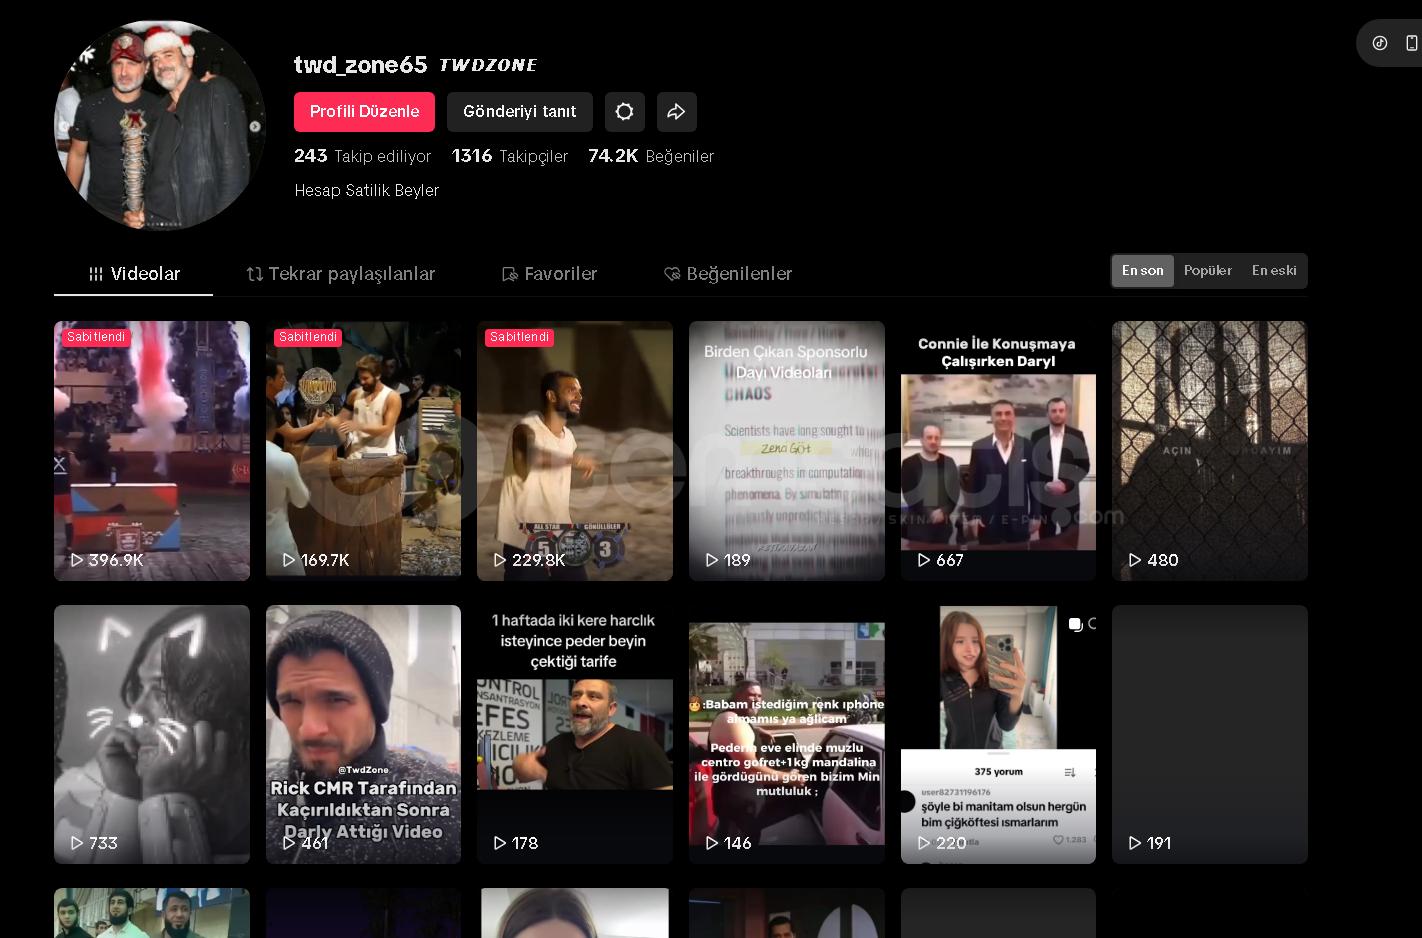Open the Videolar tab
This screenshot has width=1422, height=938.
point(134,274)
